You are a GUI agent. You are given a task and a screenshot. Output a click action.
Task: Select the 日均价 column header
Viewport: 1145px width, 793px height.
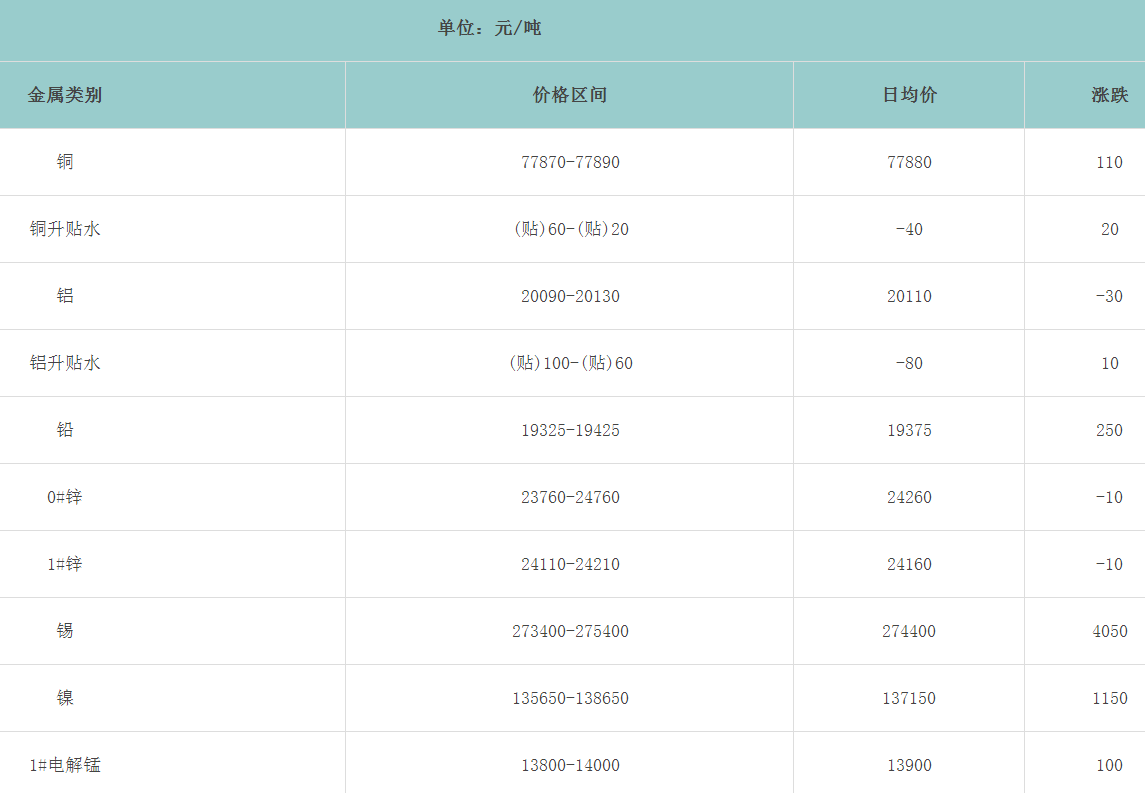909,95
